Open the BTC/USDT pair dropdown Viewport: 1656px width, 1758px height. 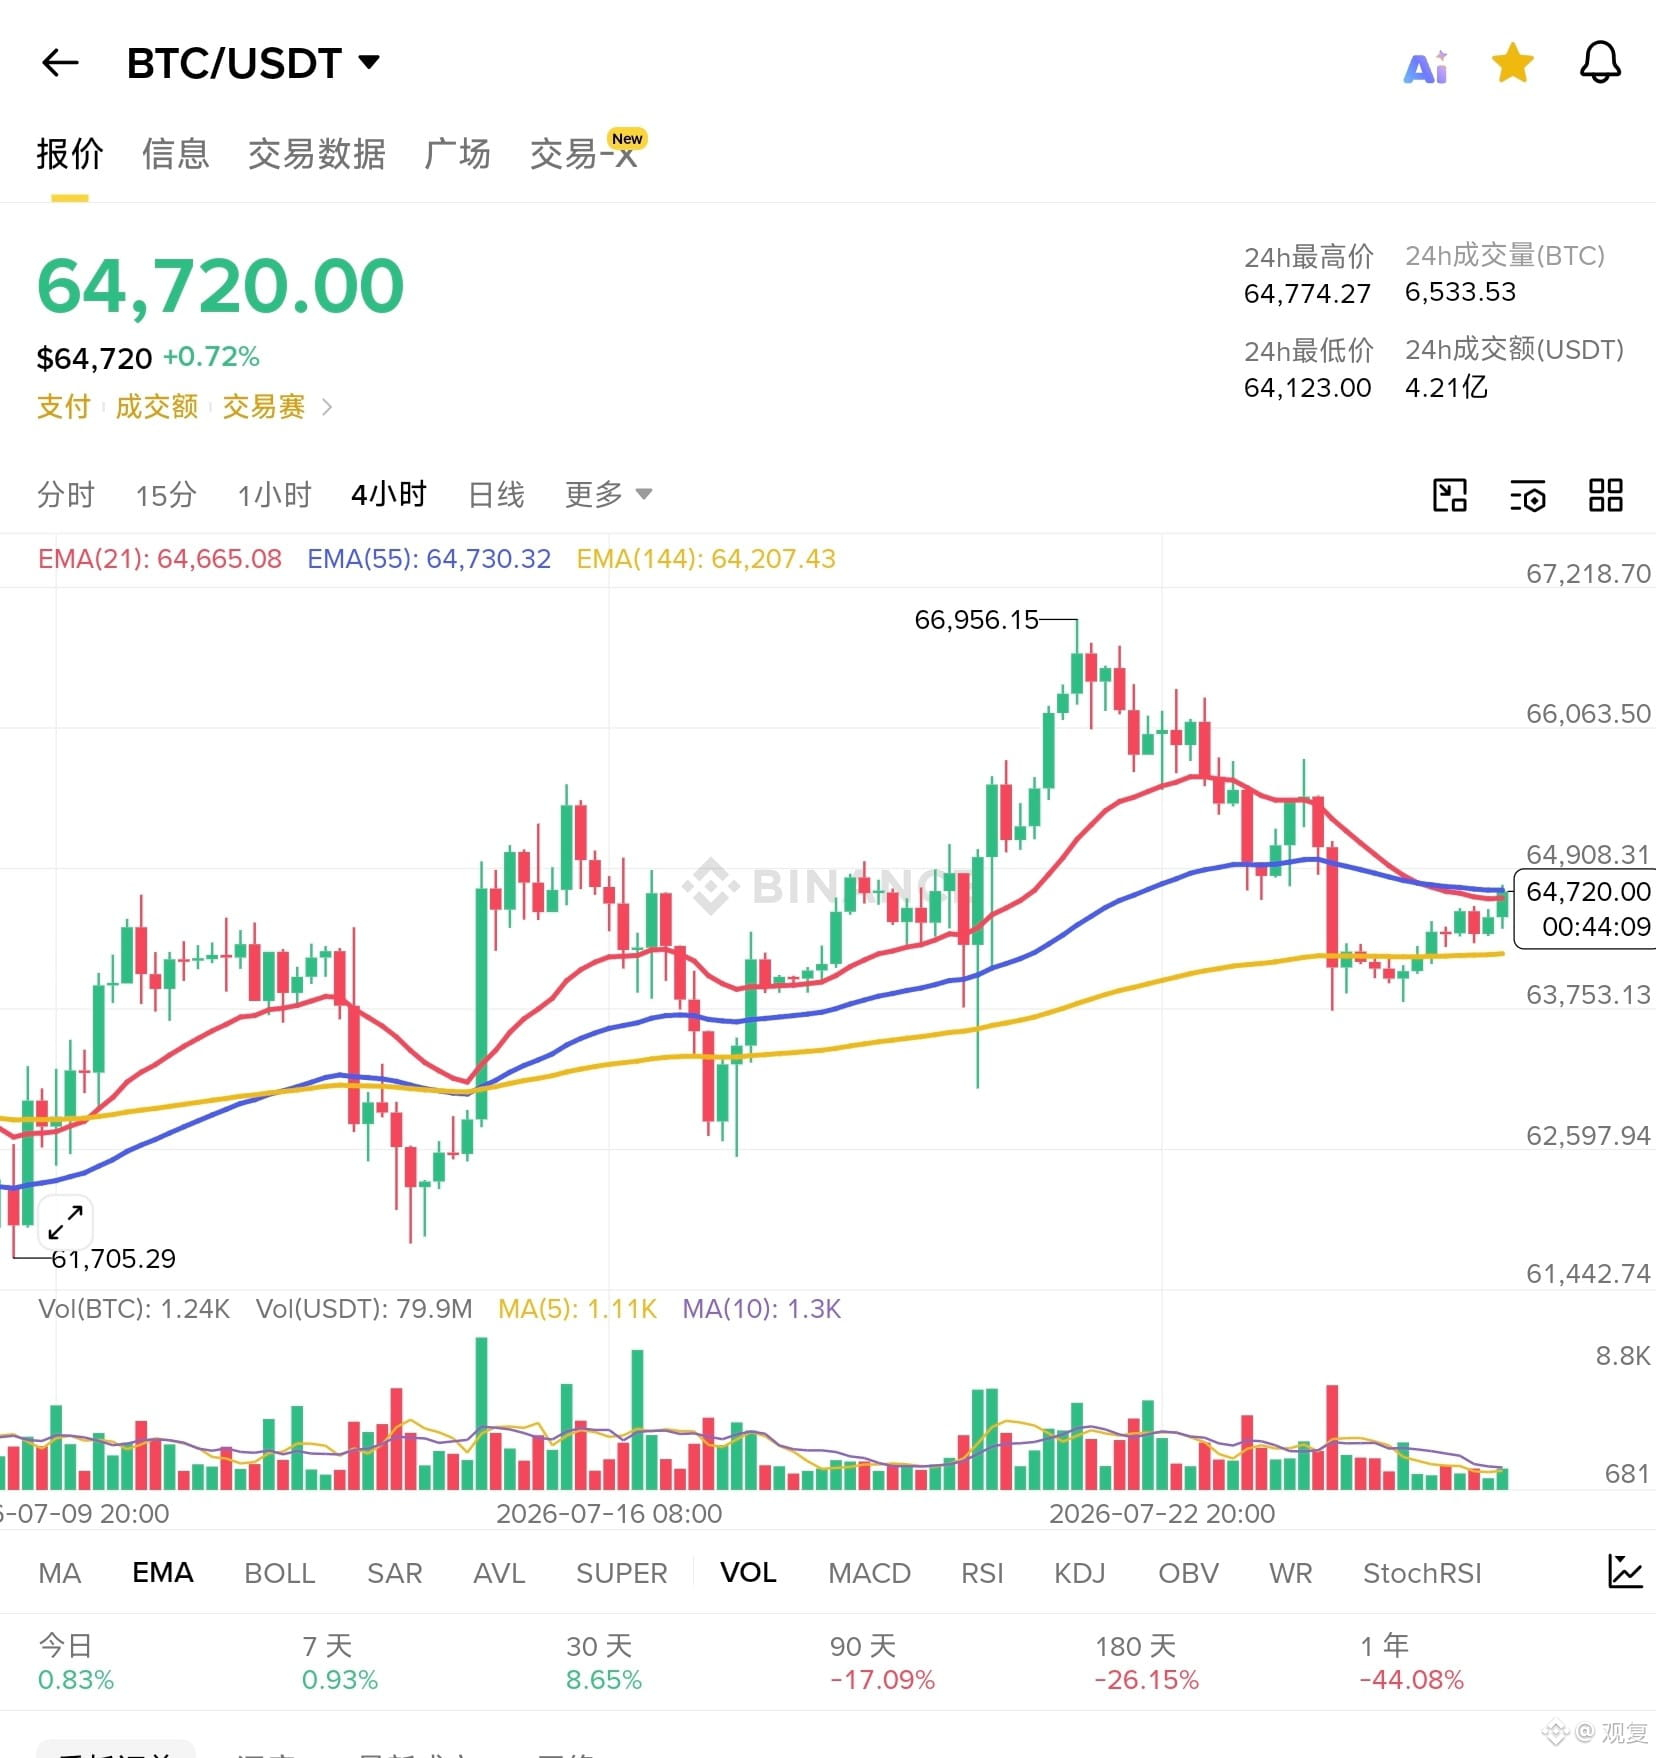(253, 63)
